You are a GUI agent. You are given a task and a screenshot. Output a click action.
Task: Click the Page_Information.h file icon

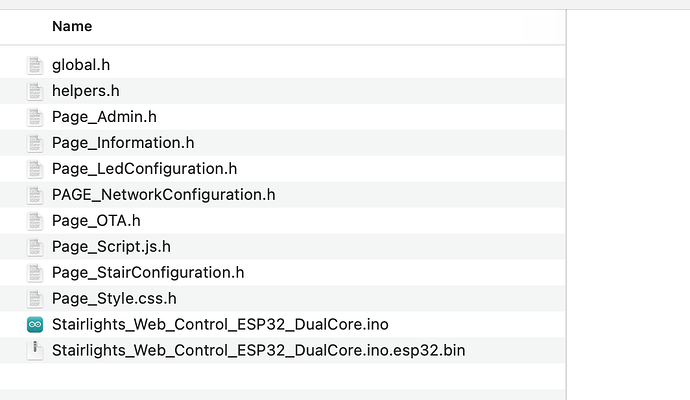pyautogui.click(x=35, y=143)
